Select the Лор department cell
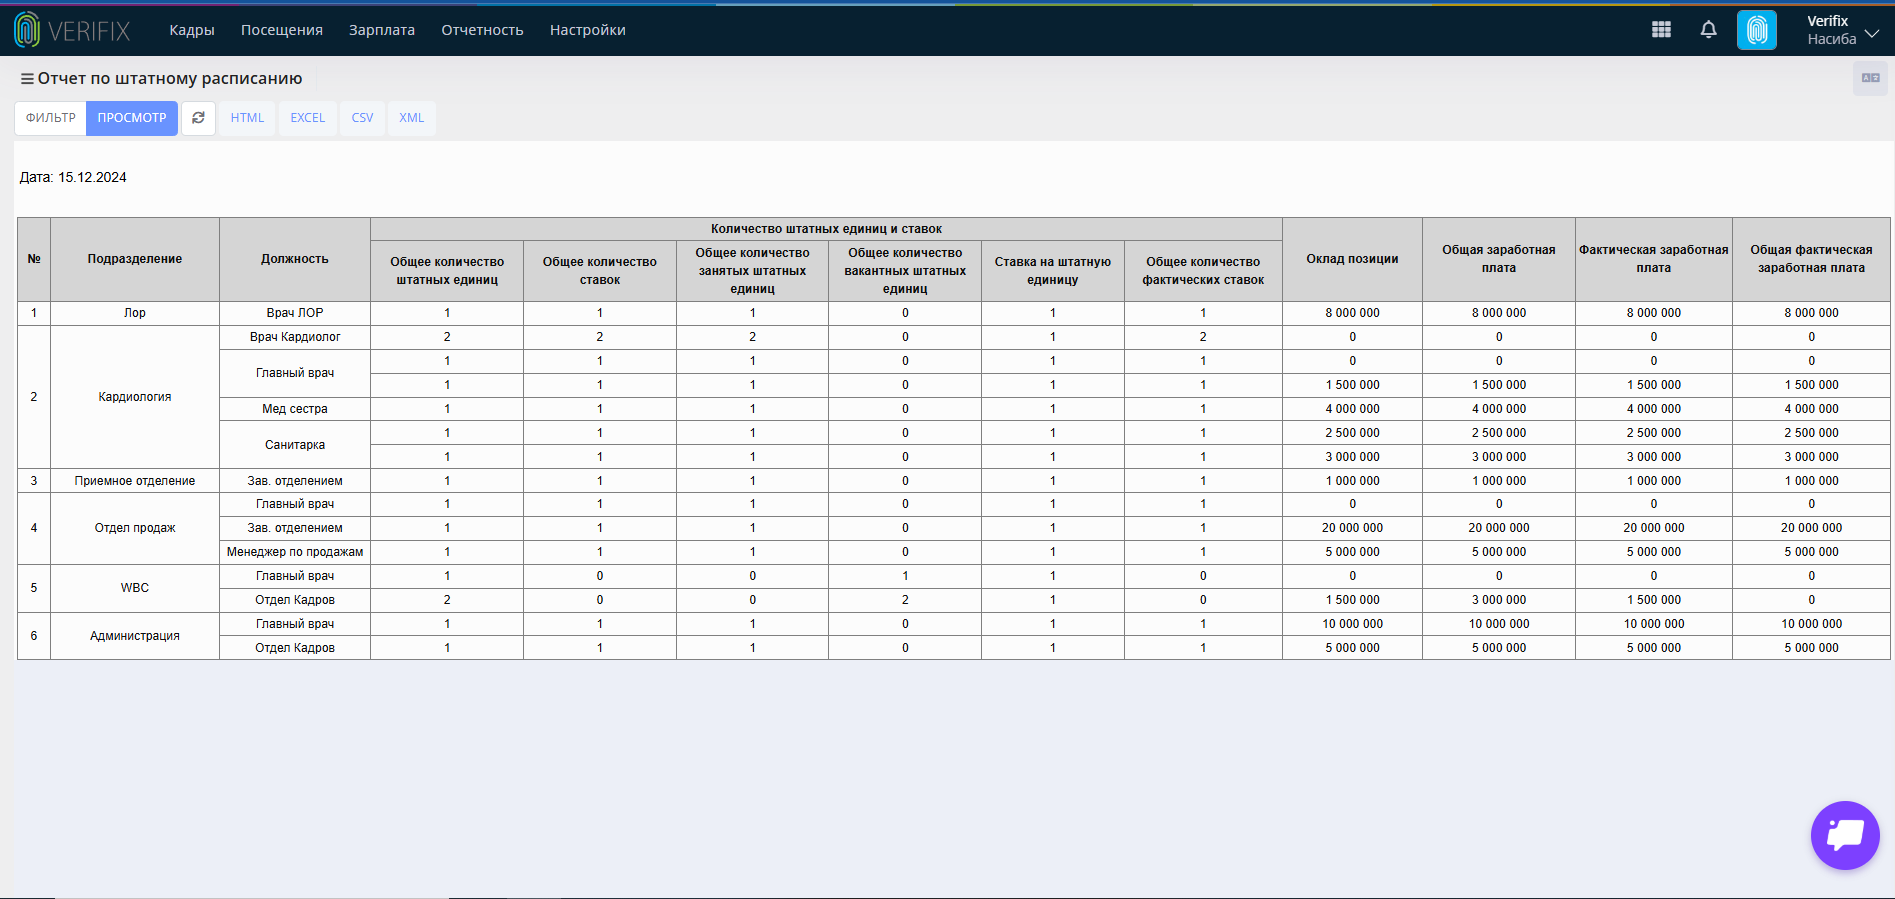This screenshot has width=1895, height=899. click(135, 313)
